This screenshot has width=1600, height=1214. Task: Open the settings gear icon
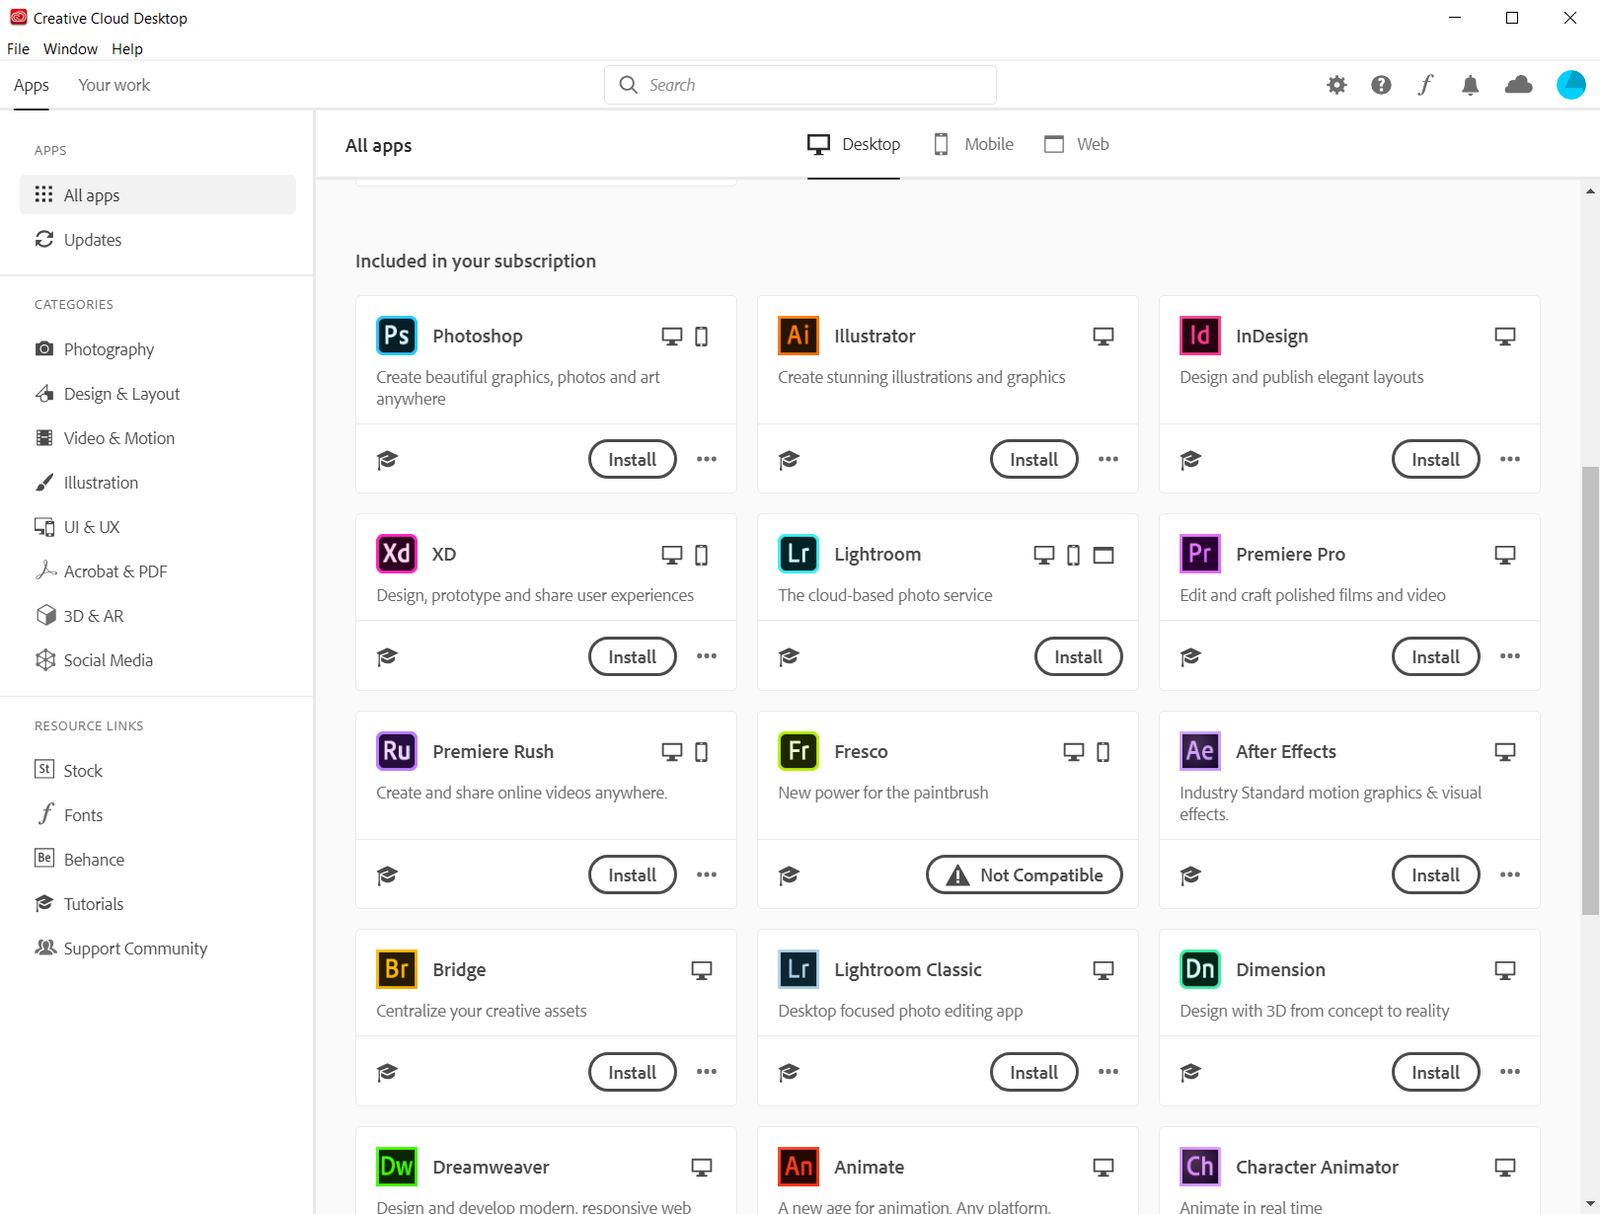1336,85
